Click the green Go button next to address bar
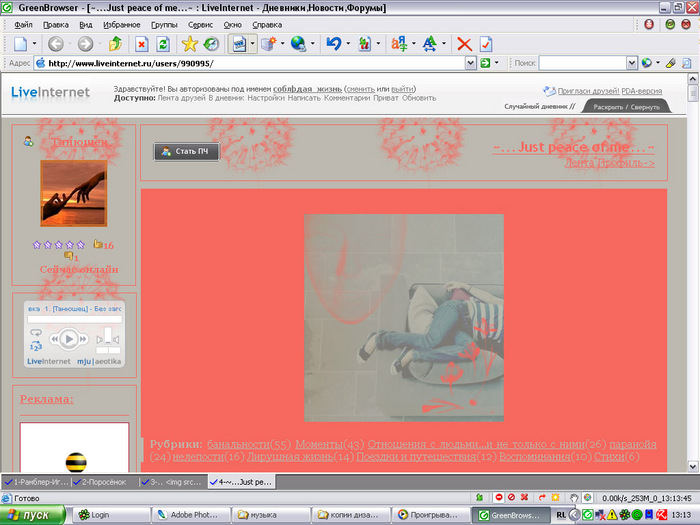Viewport: 700px width, 525px height. (x=485, y=63)
